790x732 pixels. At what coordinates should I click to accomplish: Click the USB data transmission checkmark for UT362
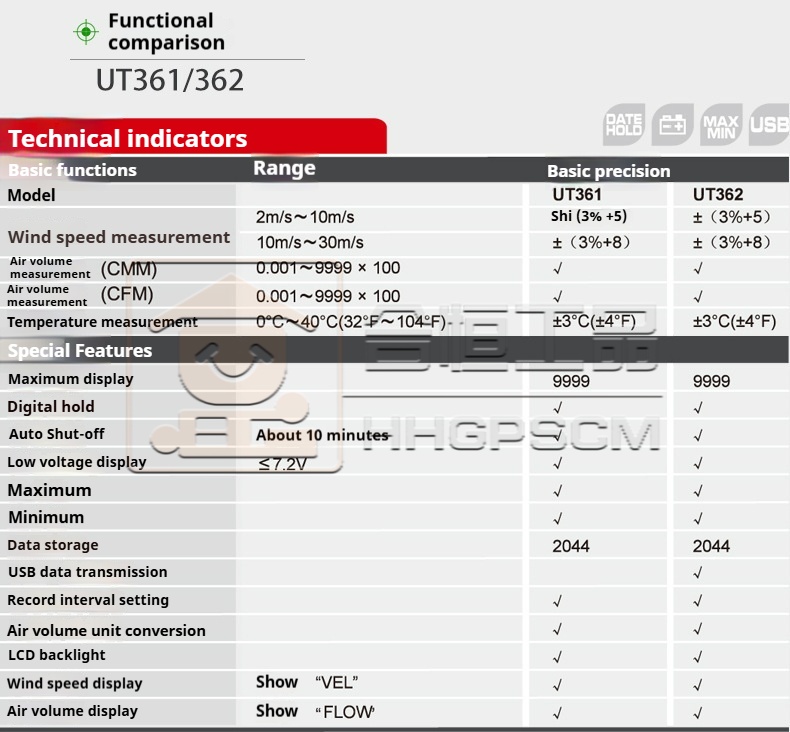(698, 573)
